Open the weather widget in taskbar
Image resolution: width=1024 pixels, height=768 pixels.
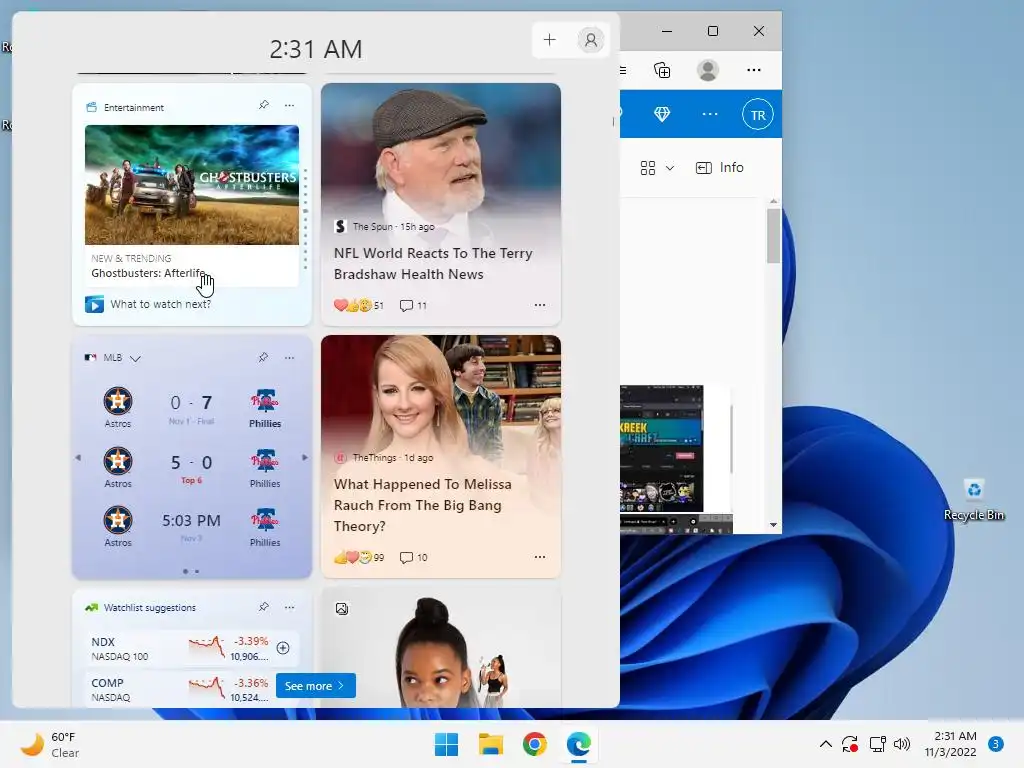tap(50, 744)
